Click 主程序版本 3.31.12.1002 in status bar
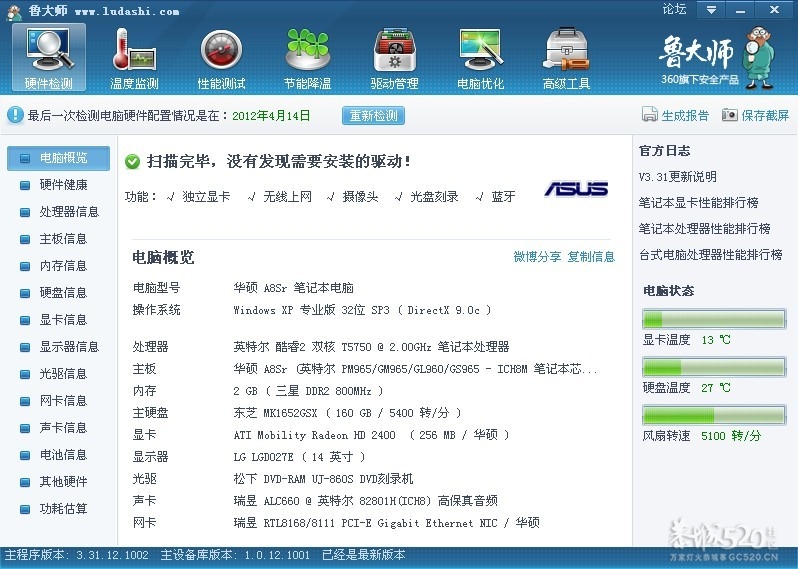 click(76, 555)
